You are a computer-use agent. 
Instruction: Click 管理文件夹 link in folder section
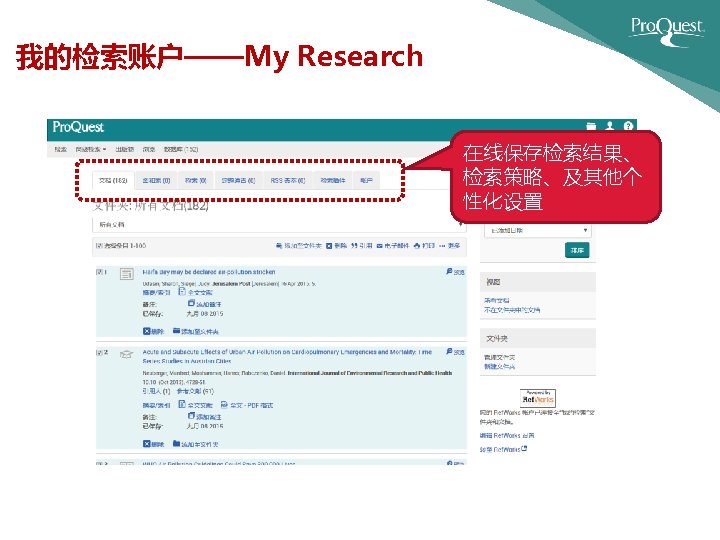(x=499, y=357)
